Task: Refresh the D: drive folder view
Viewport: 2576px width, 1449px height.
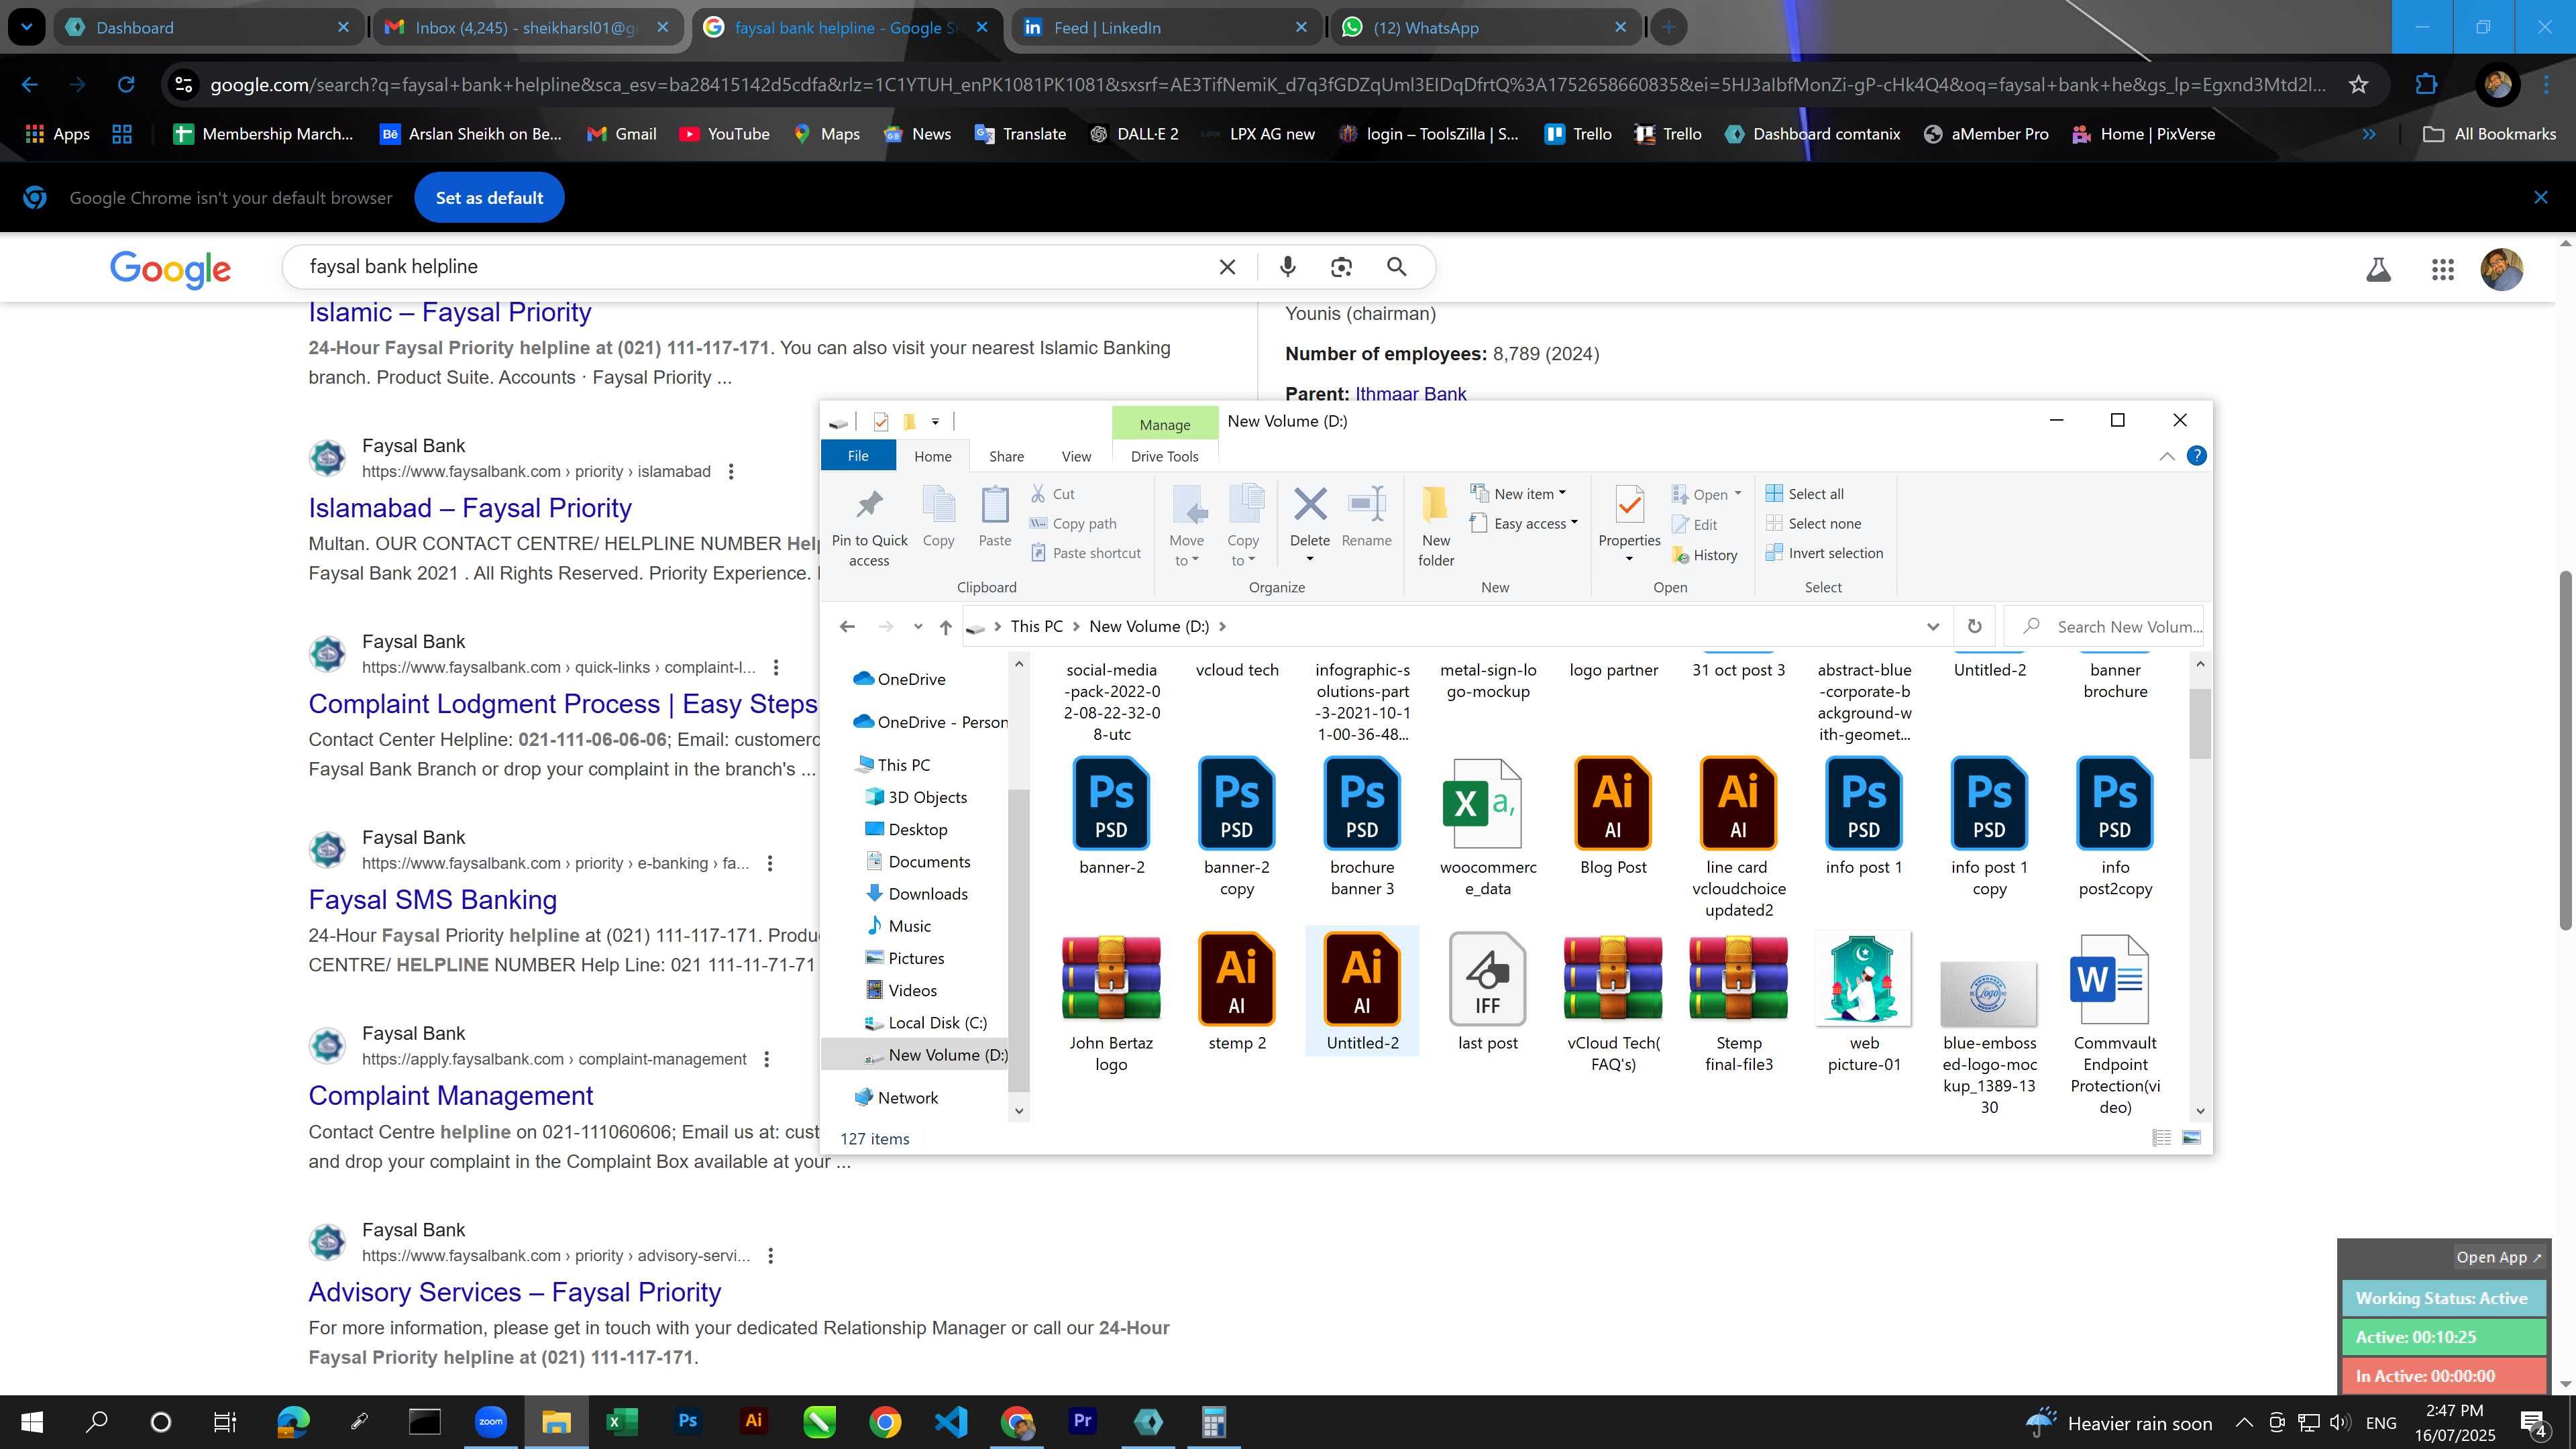Action: (1974, 626)
